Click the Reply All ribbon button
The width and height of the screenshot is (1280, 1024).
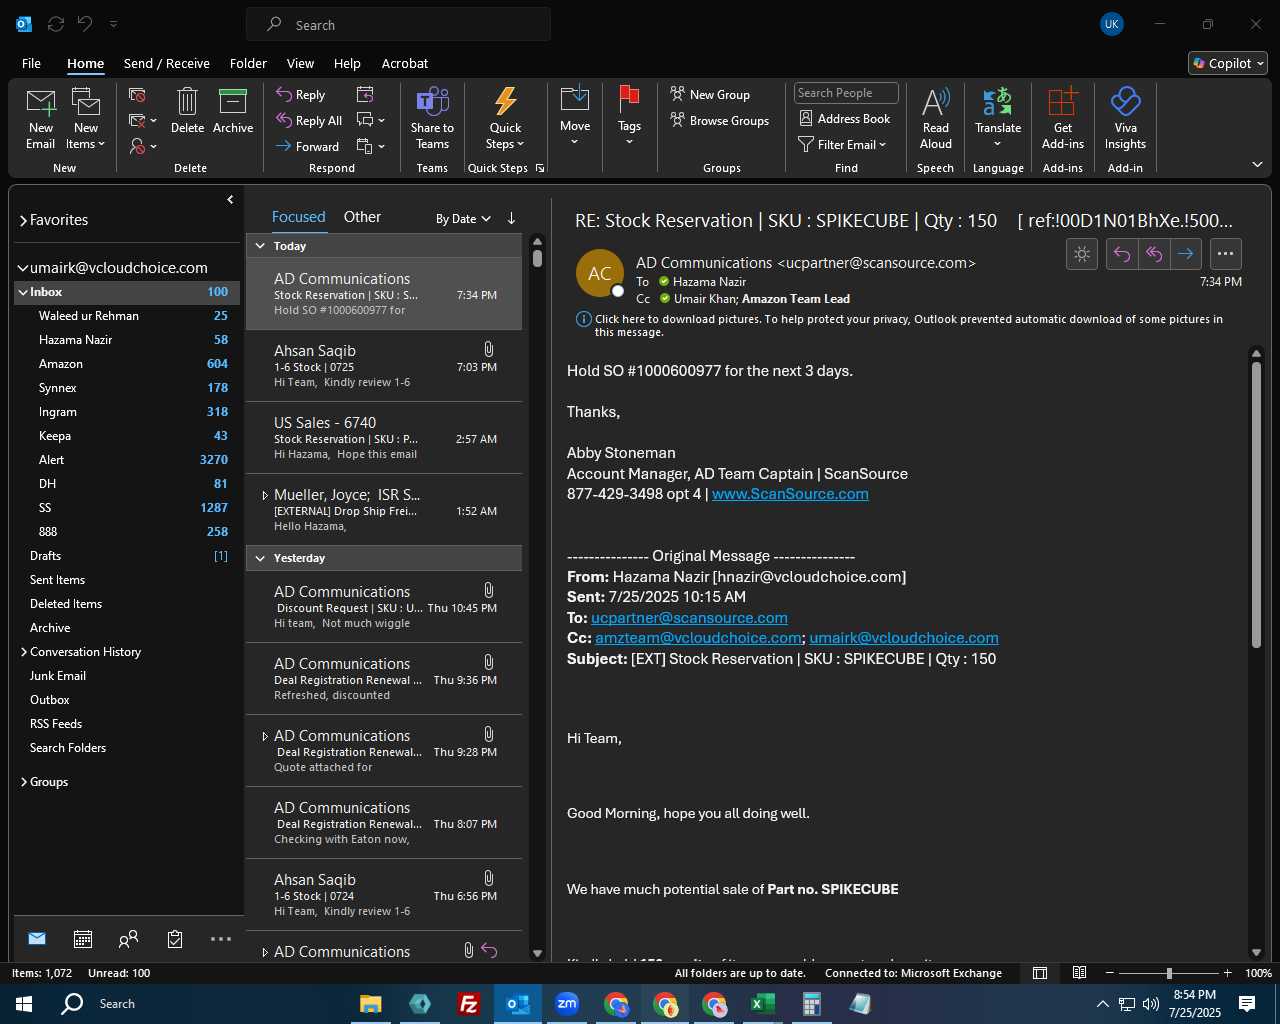[309, 120]
